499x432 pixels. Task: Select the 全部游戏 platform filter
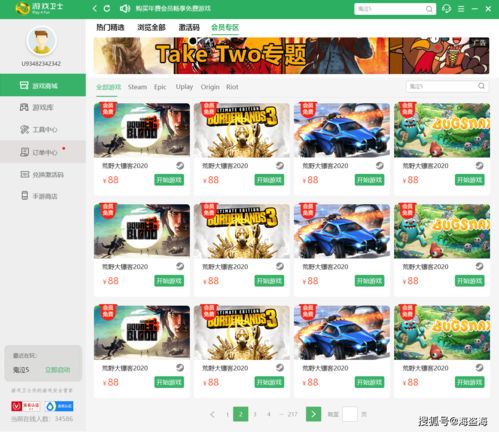coord(109,87)
